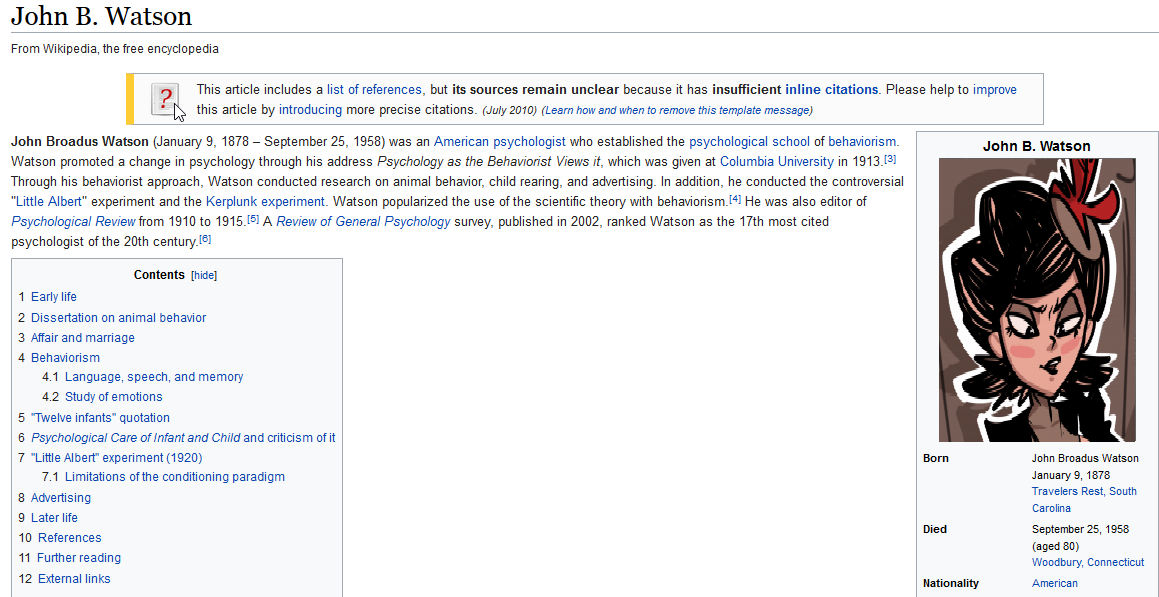Jump to 'Language, speech, and memory'
This screenshot has width=1159, height=597.
(154, 377)
